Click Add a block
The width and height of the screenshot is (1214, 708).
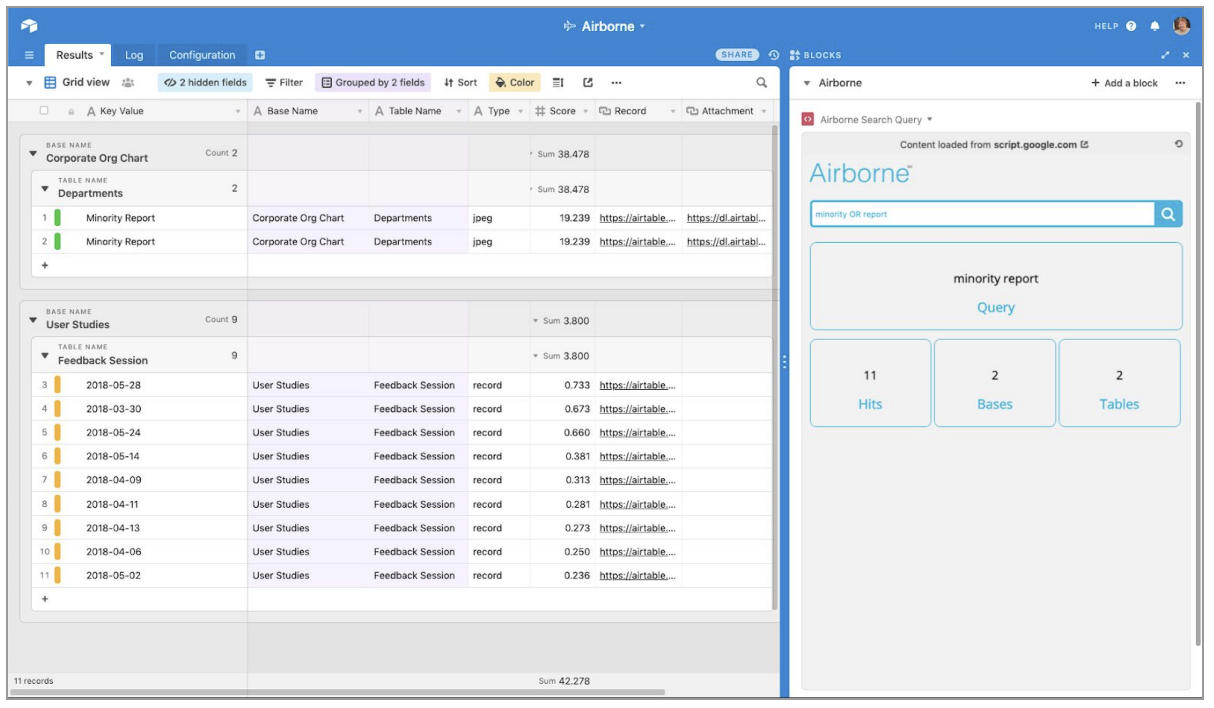1124,83
